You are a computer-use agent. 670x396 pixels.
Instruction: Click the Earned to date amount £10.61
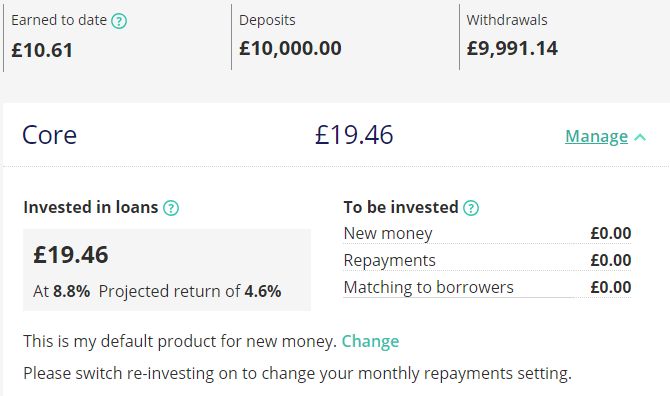pyautogui.click(x=42, y=50)
